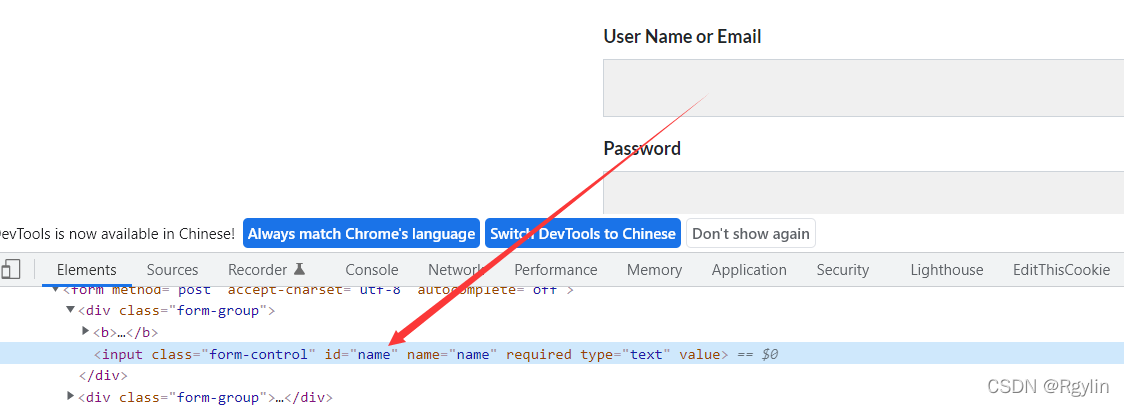The width and height of the screenshot is (1124, 406).
Task: Toggle the device toolbar icon
Action: click(x=10, y=270)
